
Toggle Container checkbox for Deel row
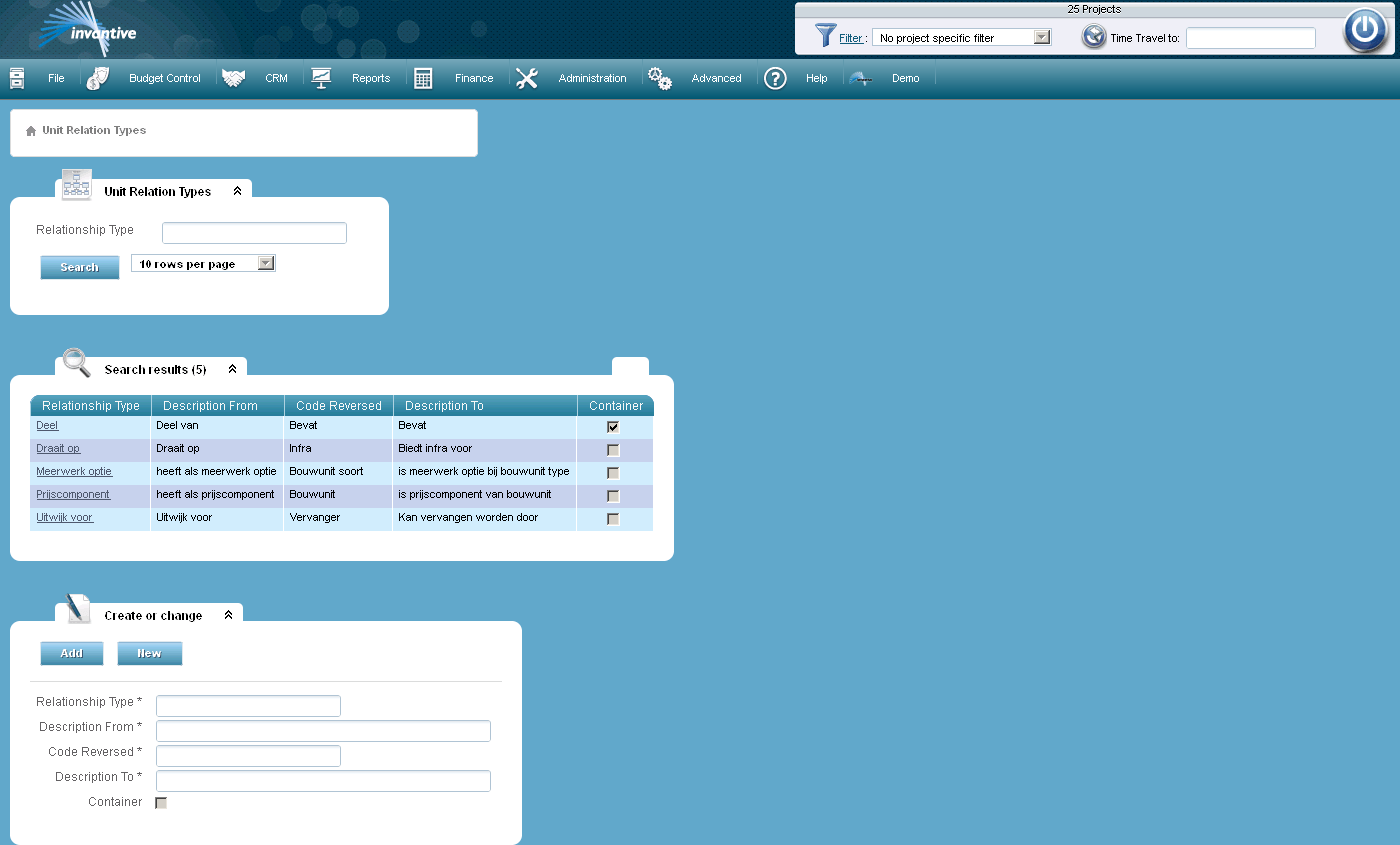click(x=613, y=427)
